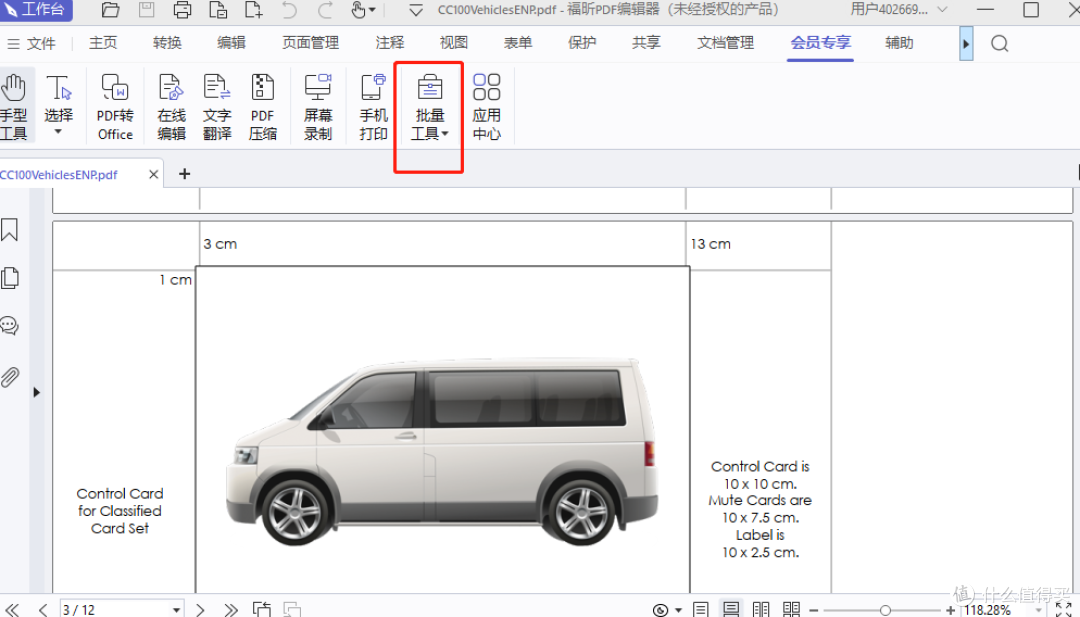Enable continuous facing pages view
Viewport: 1080px width, 617px height.
(x=791, y=609)
